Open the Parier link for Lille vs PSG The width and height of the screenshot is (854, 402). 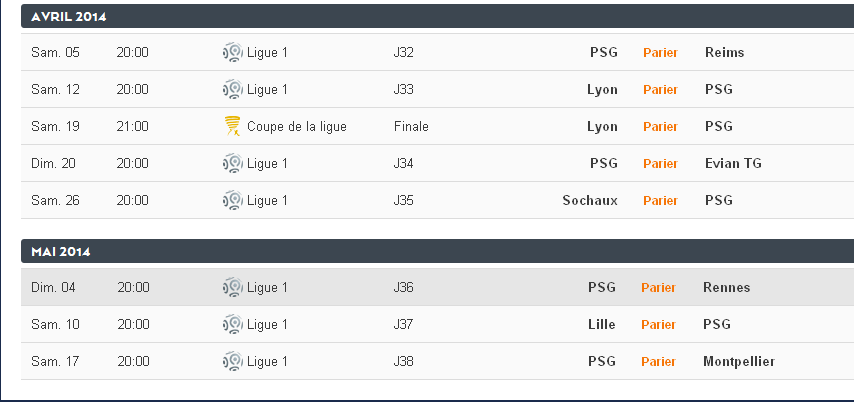coord(658,324)
